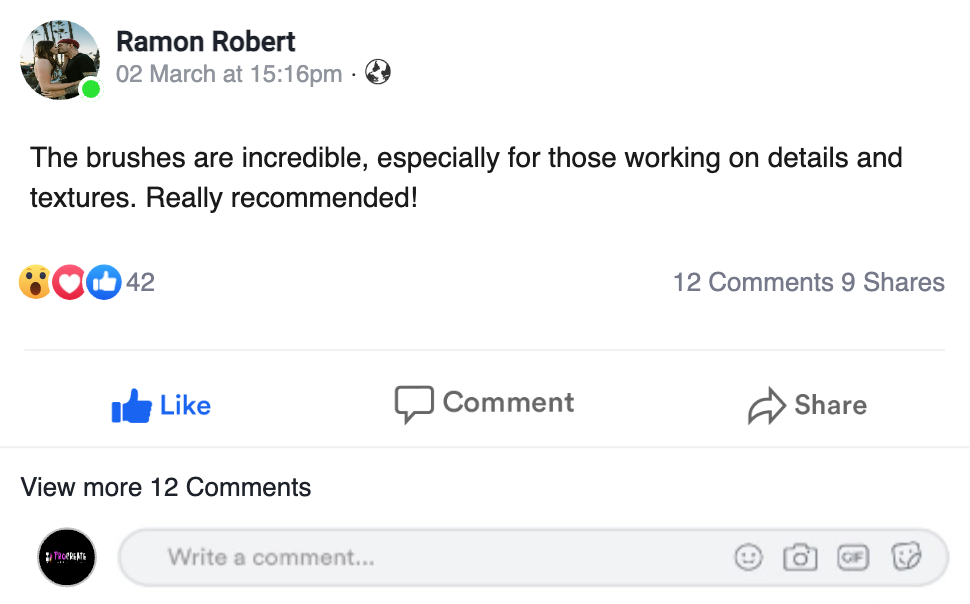The width and height of the screenshot is (970, 604).
Task: Click the red heart reaction icon
Action: [69, 283]
